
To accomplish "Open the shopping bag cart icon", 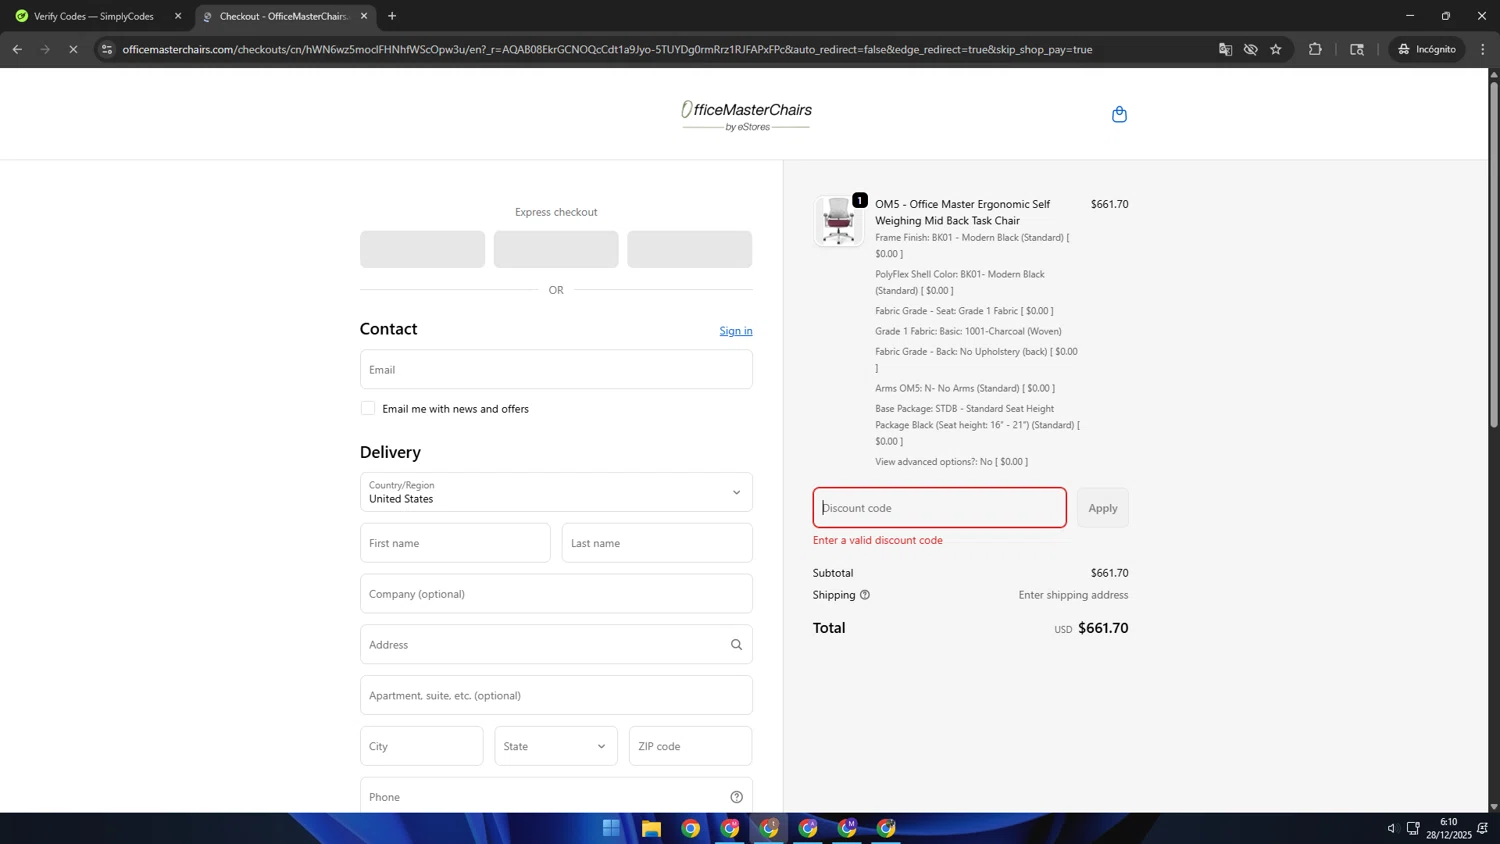I will 1119,114.
